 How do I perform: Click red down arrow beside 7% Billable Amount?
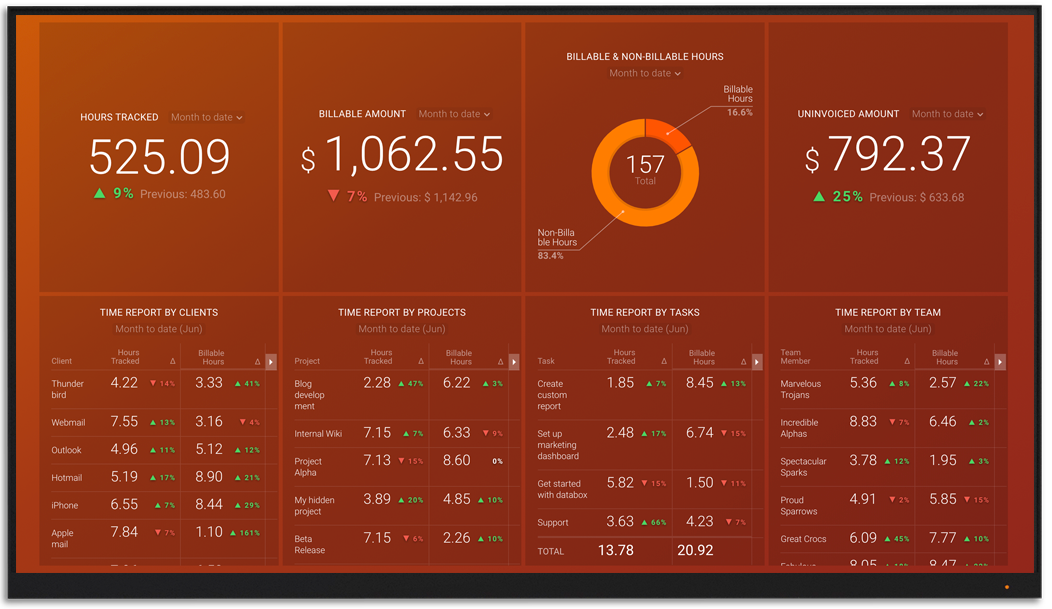334,197
